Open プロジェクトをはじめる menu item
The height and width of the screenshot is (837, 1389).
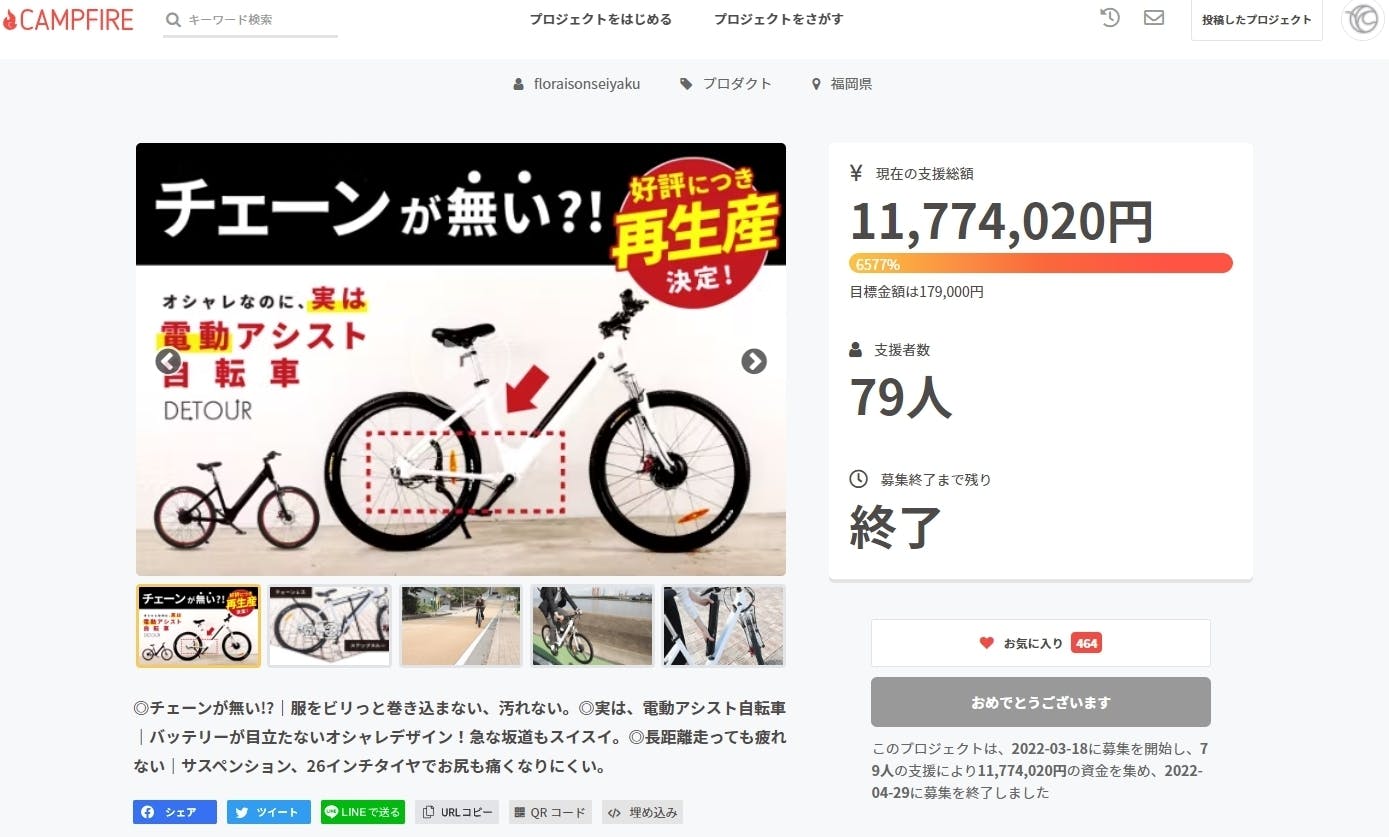(x=600, y=19)
